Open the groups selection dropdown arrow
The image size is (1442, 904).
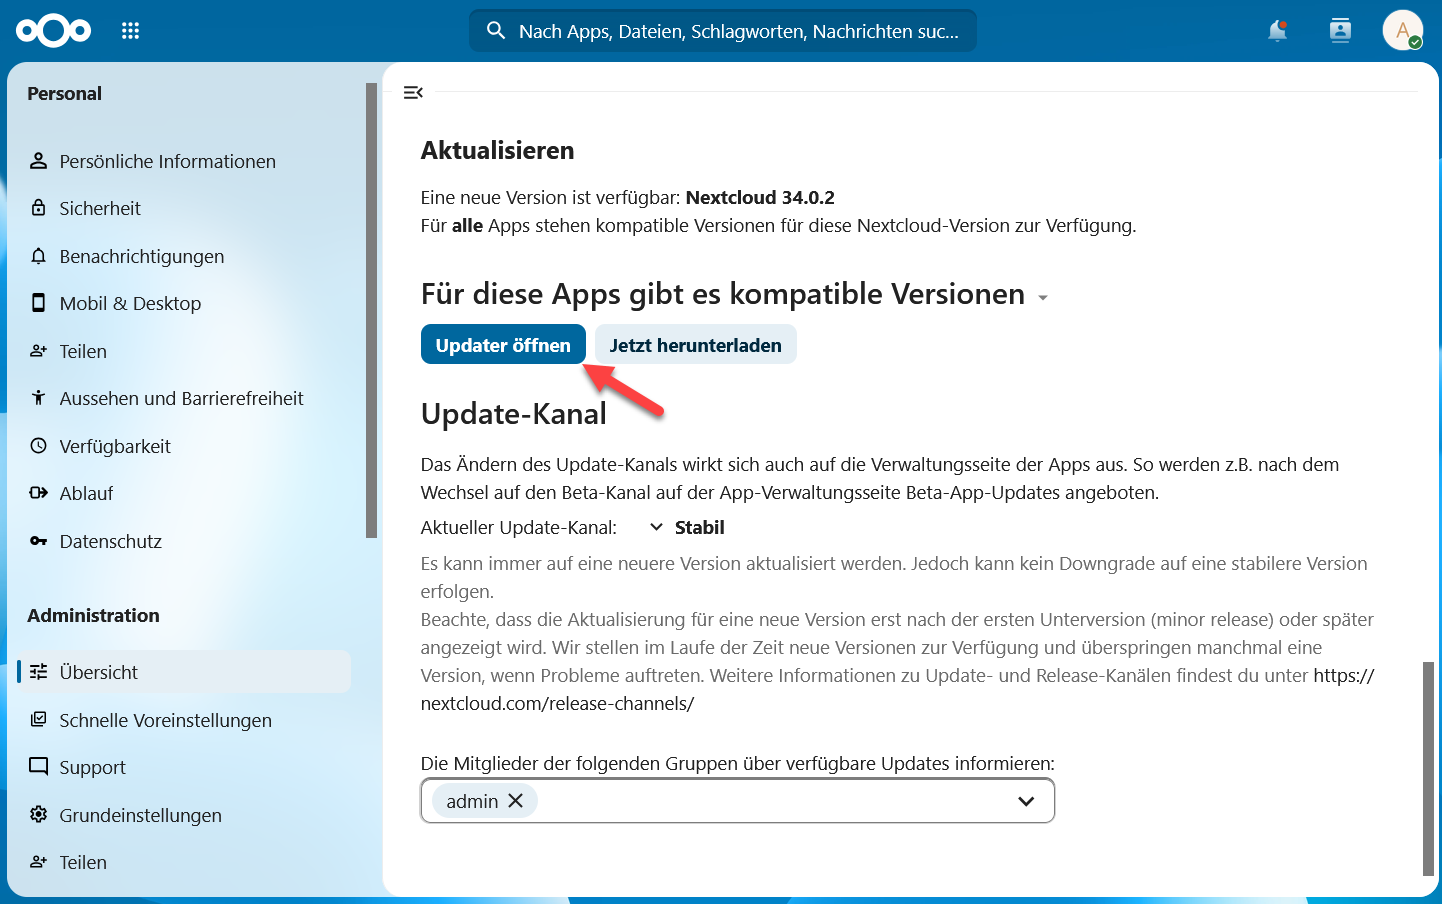[1026, 801]
